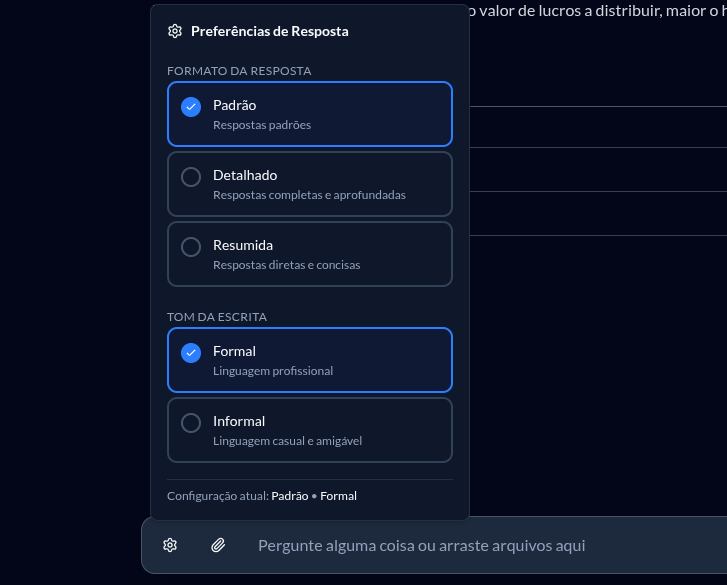
Task: Click the paperclip attach file icon
Action: click(x=218, y=545)
